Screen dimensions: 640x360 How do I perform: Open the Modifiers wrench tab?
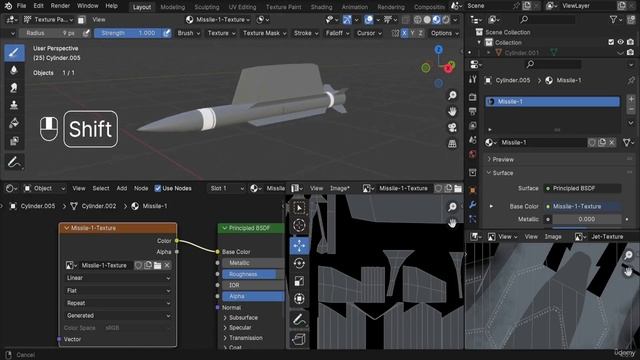coord(473,204)
